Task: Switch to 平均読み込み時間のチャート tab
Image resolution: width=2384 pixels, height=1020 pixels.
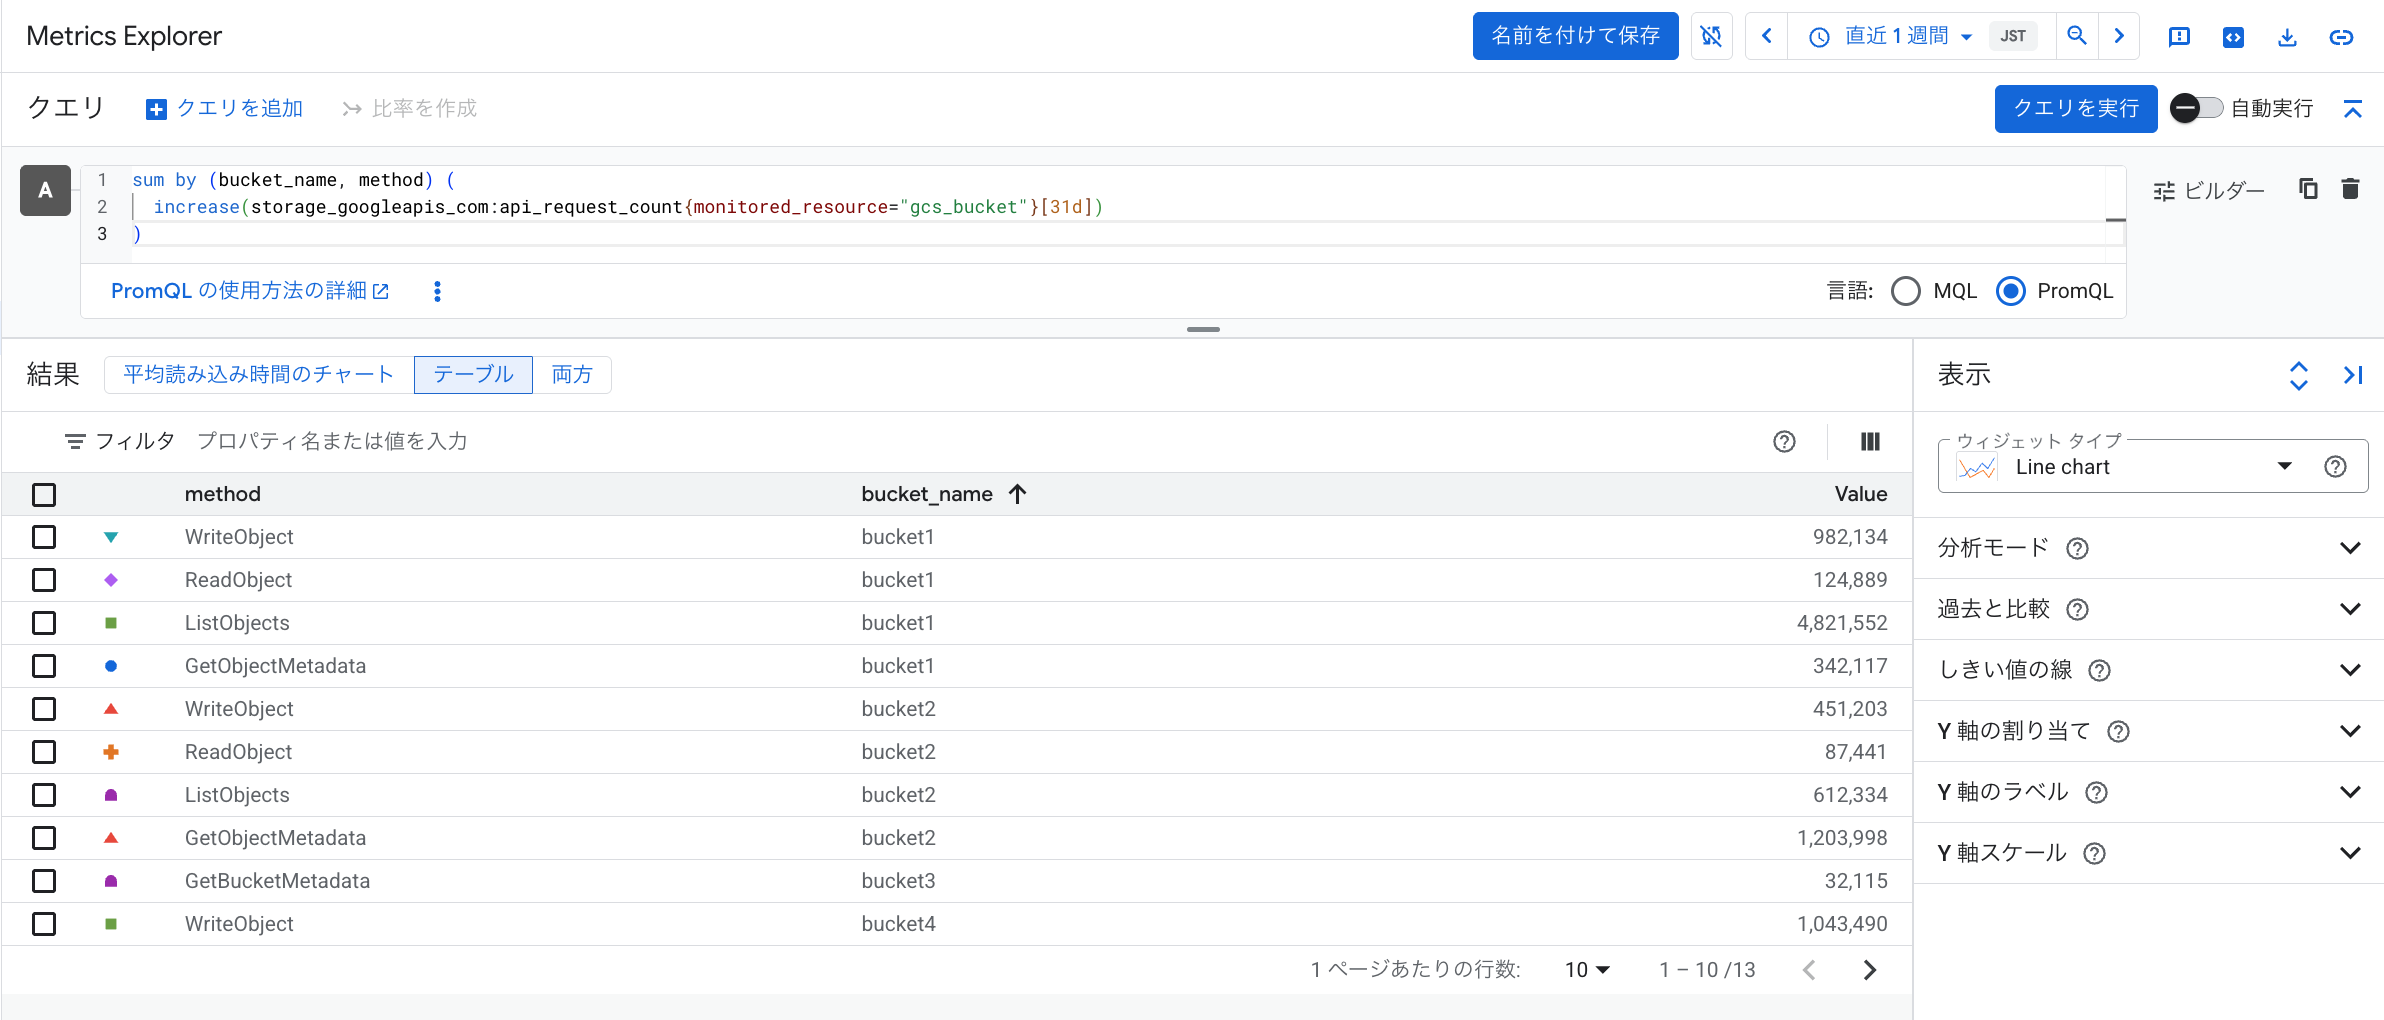Action: (259, 374)
